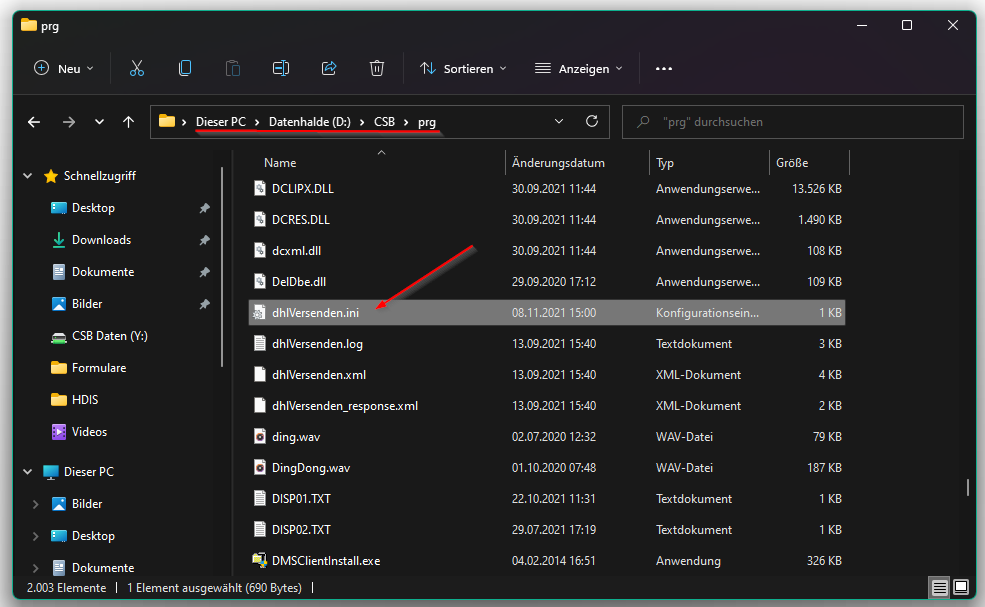Collapse the Schnellzugriff tree section
985x607 pixels.
click(x=28, y=176)
